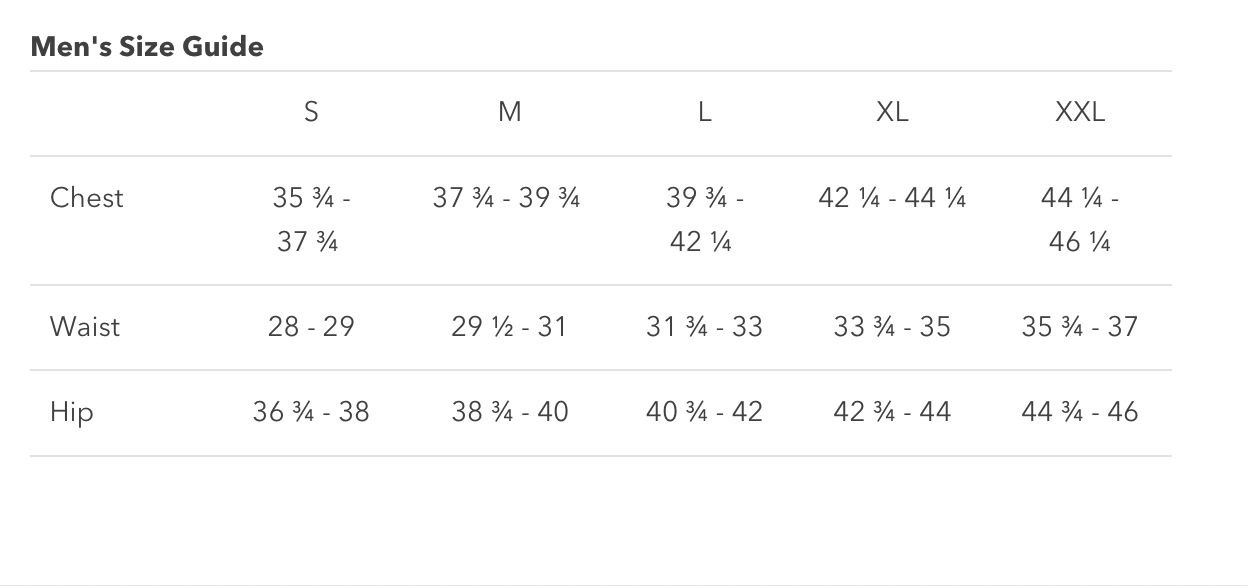Click the Hip row label
The image size is (1248, 586).
click(x=72, y=412)
